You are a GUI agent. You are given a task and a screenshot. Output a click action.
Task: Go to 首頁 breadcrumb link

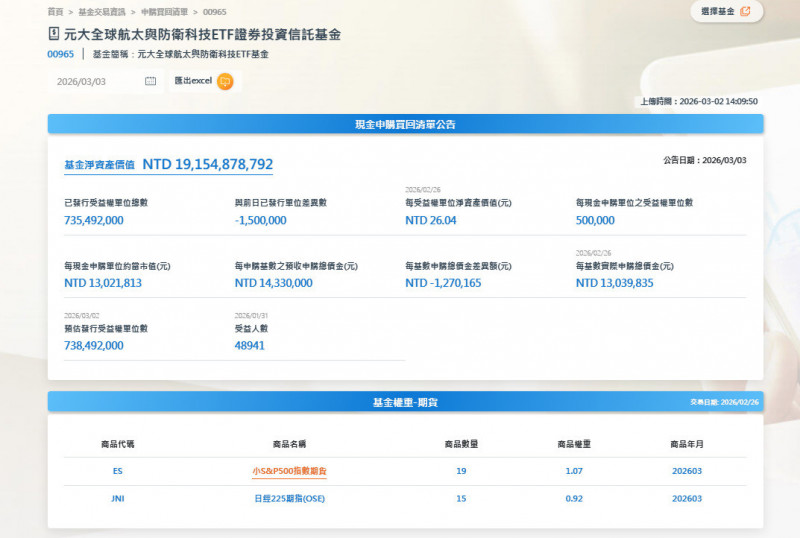tap(56, 12)
